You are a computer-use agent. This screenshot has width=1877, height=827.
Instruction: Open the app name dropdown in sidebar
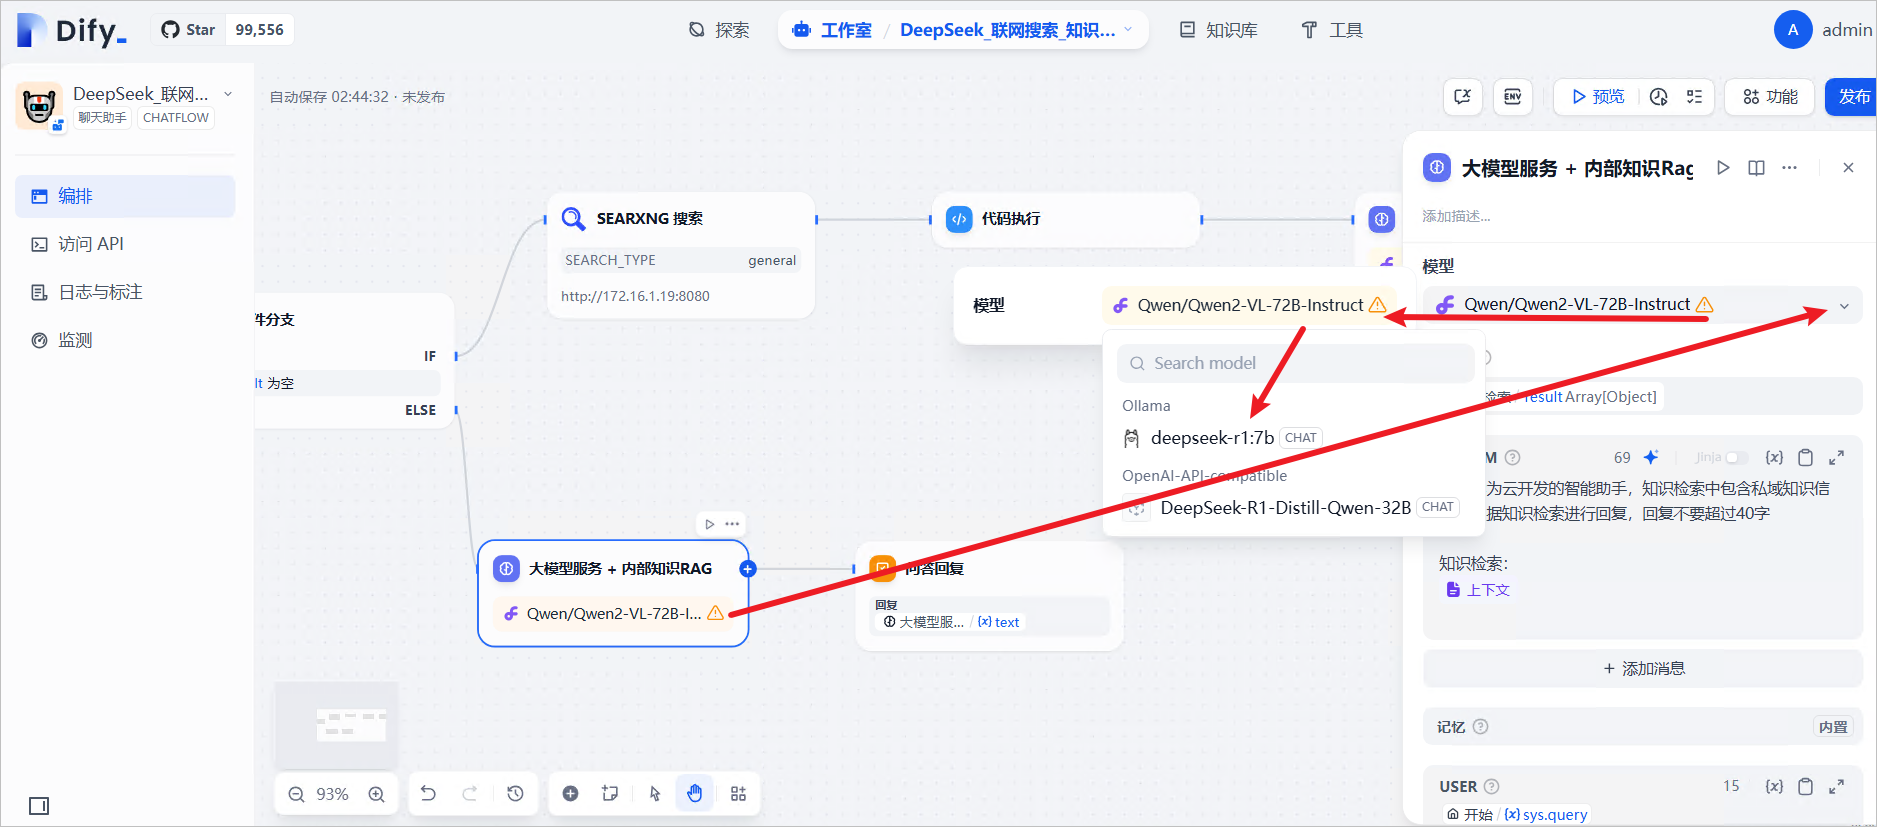(x=228, y=94)
